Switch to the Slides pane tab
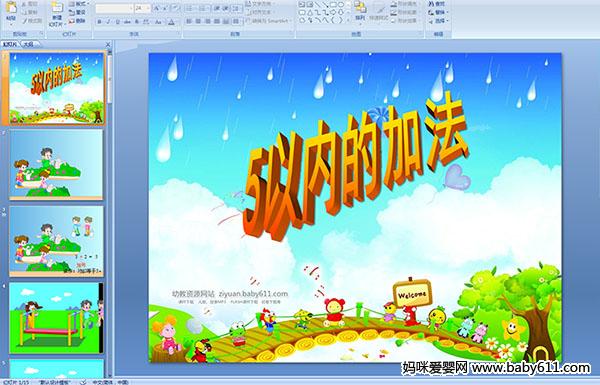This screenshot has height=385, width=600. 10,44
